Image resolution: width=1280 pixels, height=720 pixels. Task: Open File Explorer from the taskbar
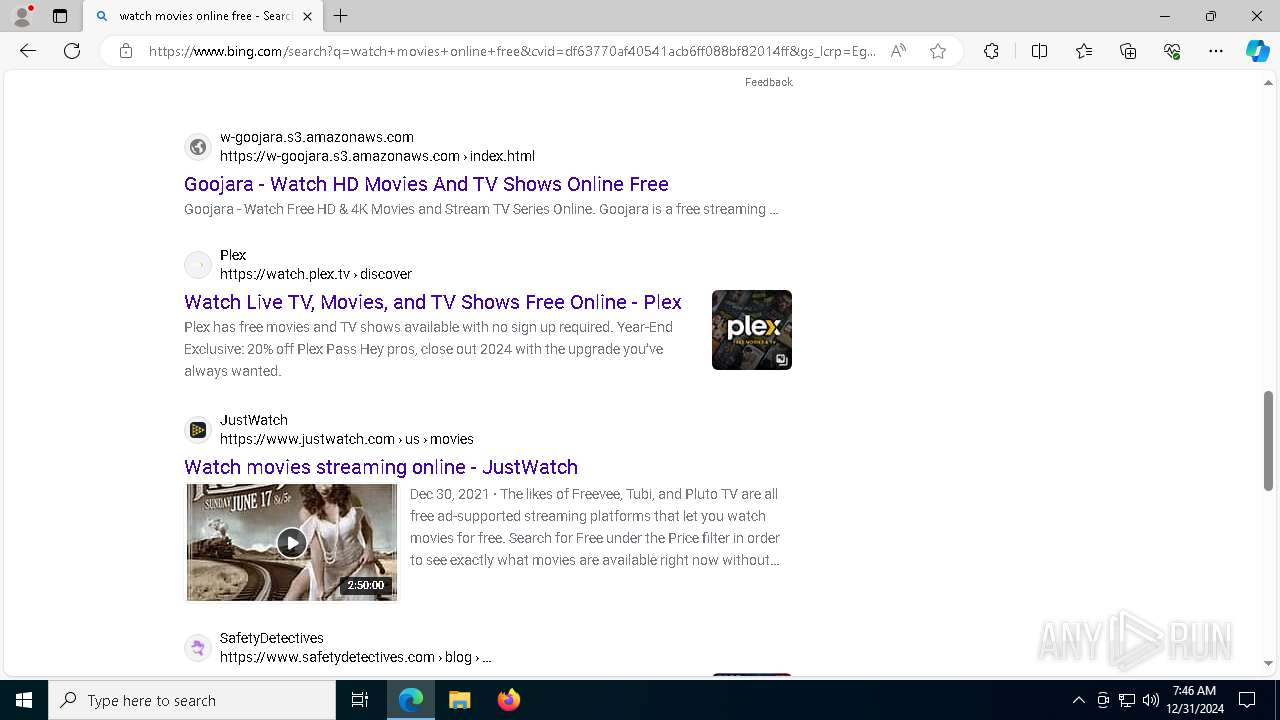tap(460, 700)
